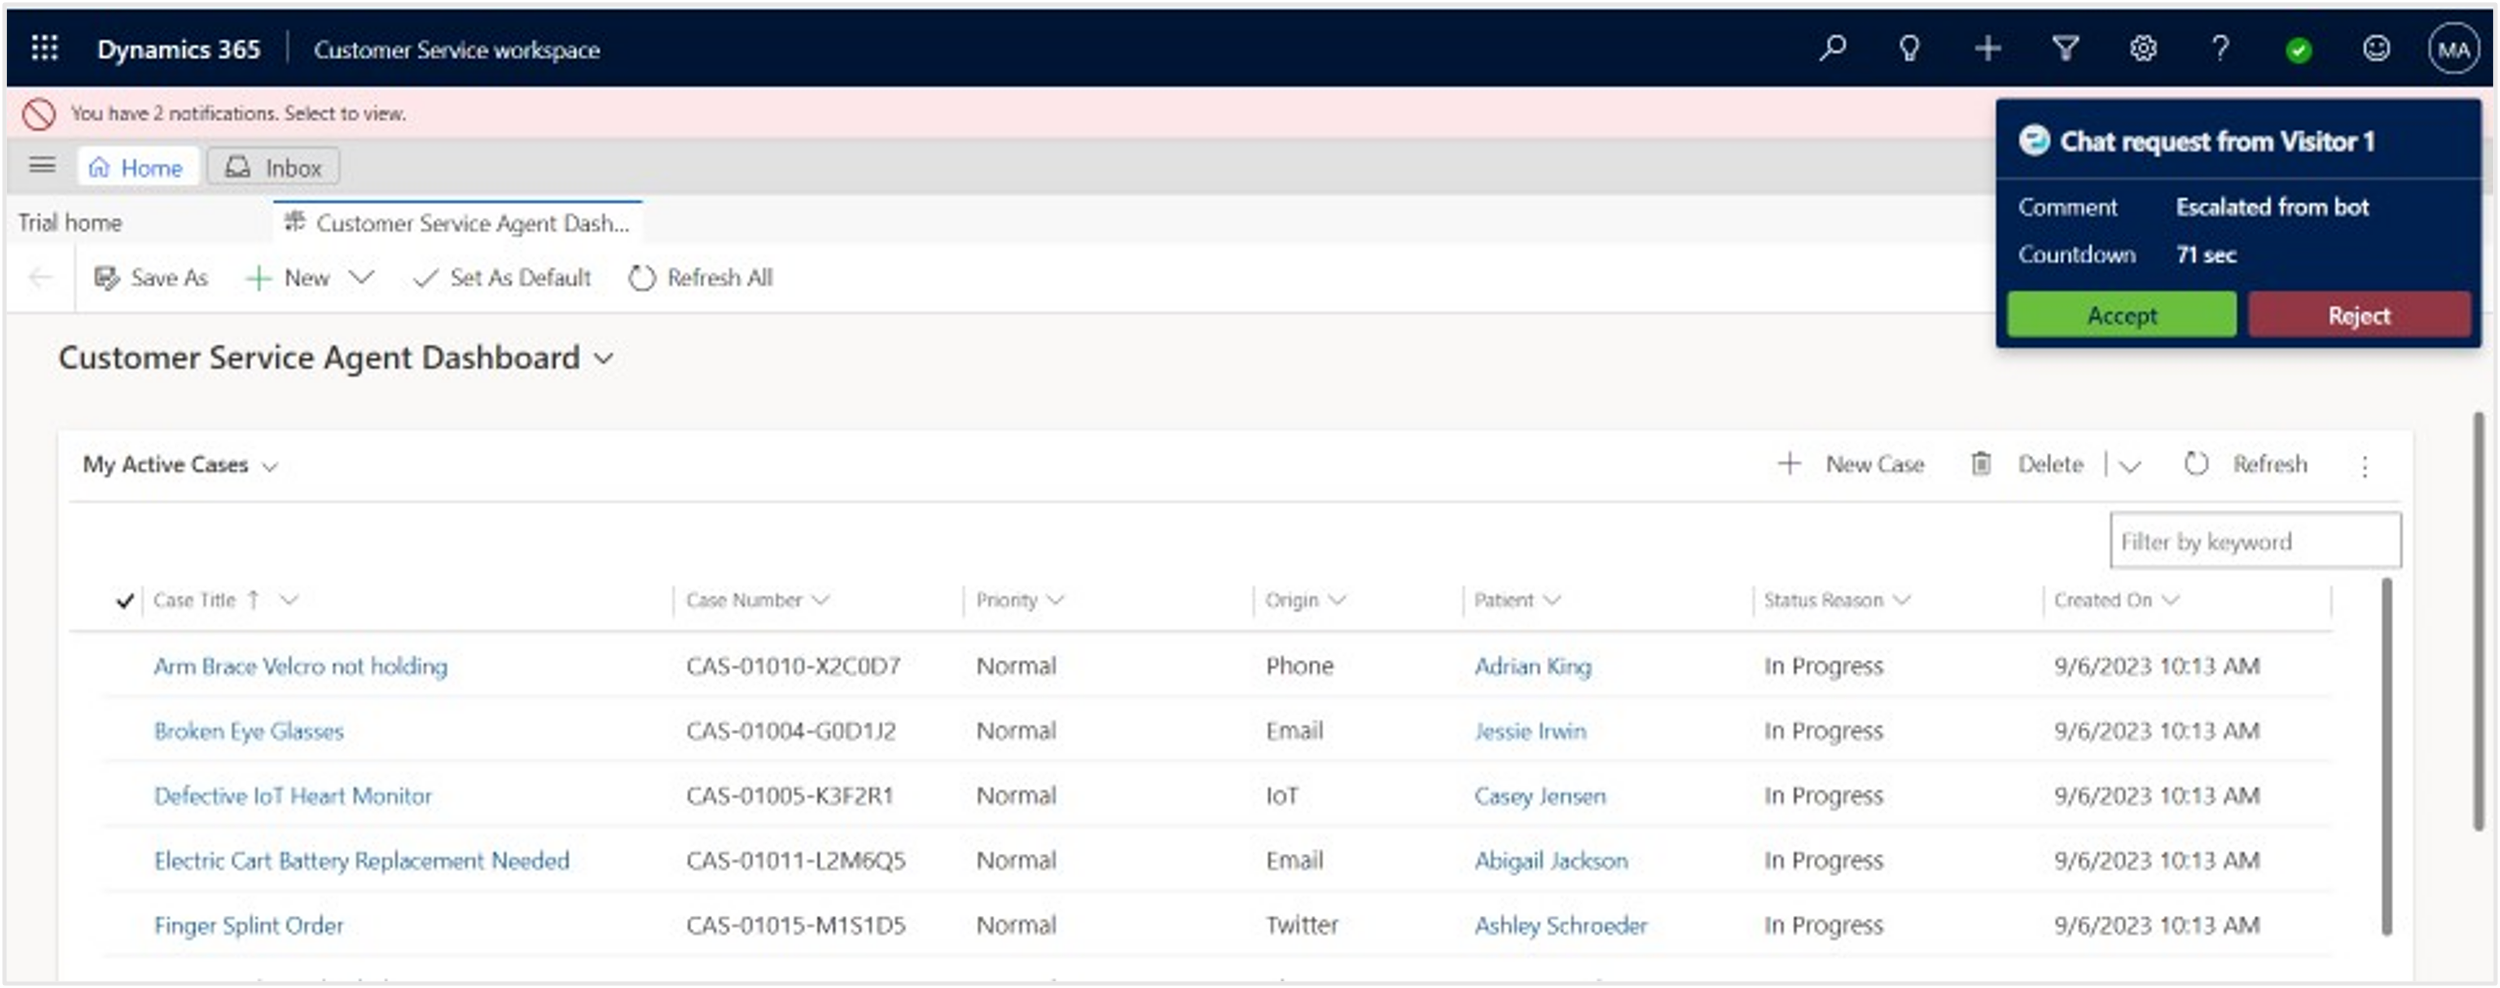The width and height of the screenshot is (2500, 988).
Task: Select the IoT origin cell
Action: [1282, 796]
